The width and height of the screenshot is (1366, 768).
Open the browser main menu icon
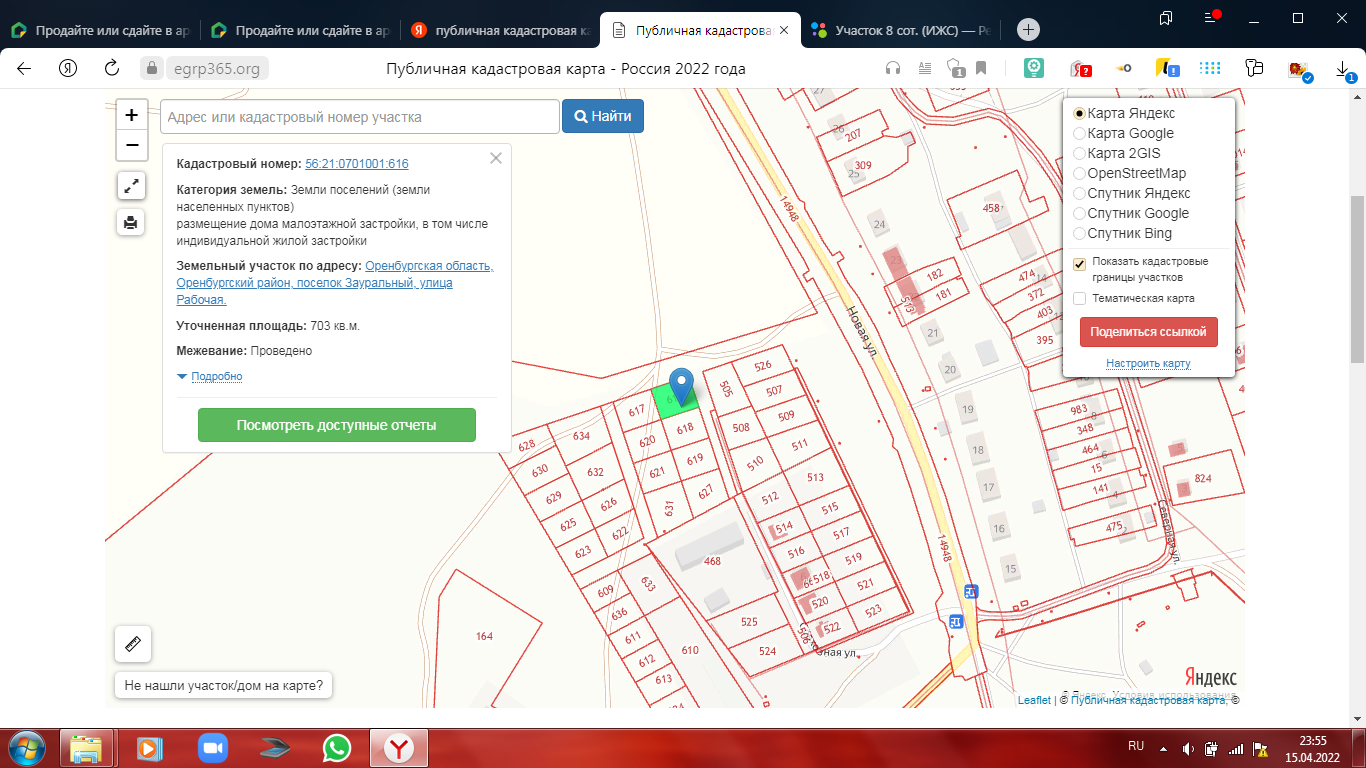(x=1210, y=18)
